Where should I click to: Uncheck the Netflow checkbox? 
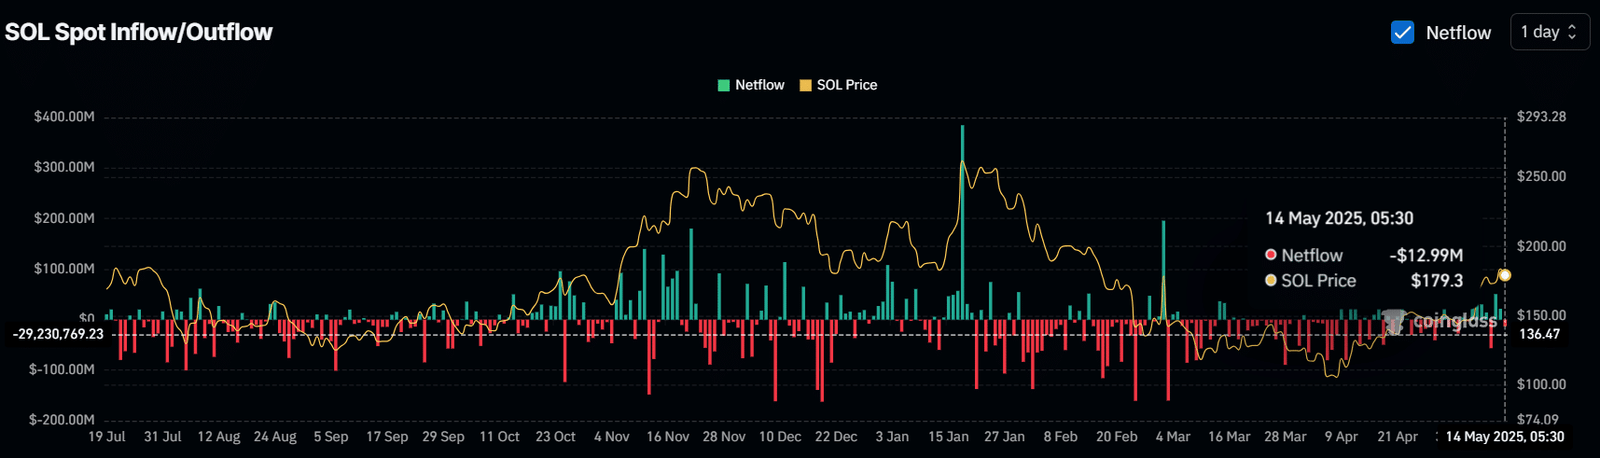coord(1402,32)
